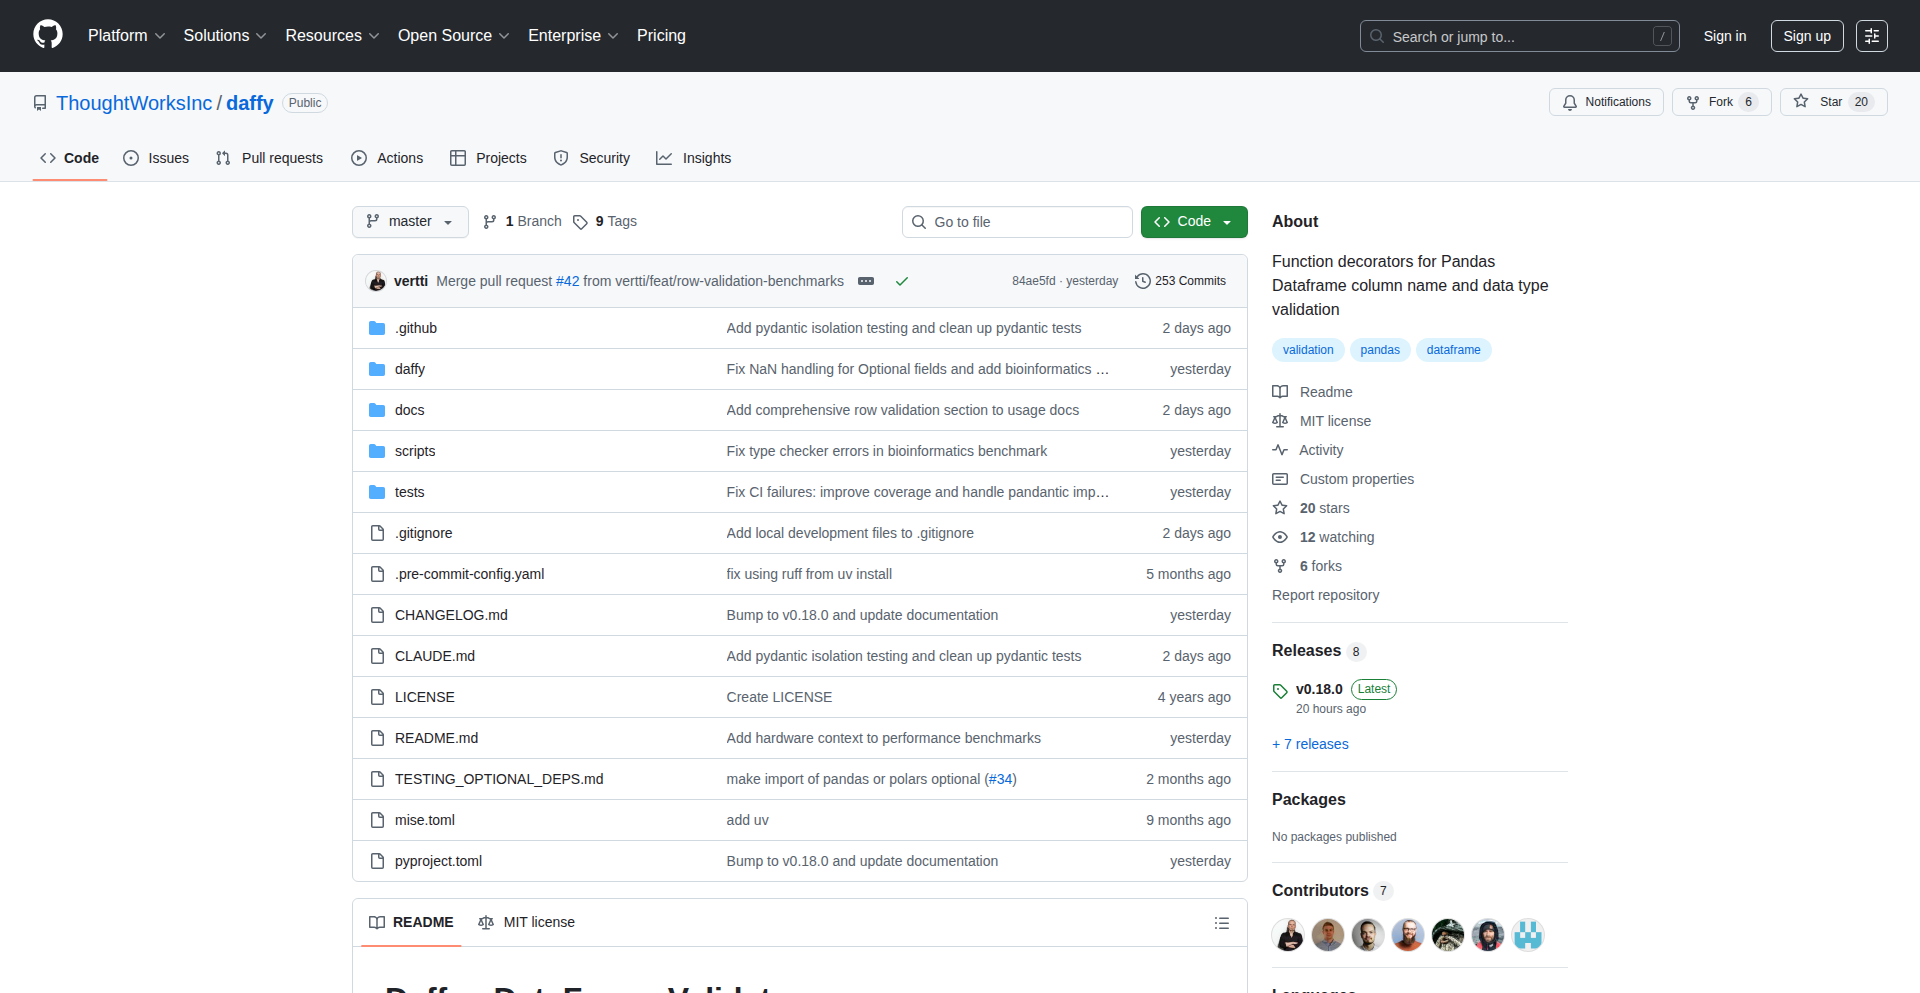Open the notifications bell icon
This screenshot has height=993, width=1920.
pyautogui.click(x=1570, y=101)
